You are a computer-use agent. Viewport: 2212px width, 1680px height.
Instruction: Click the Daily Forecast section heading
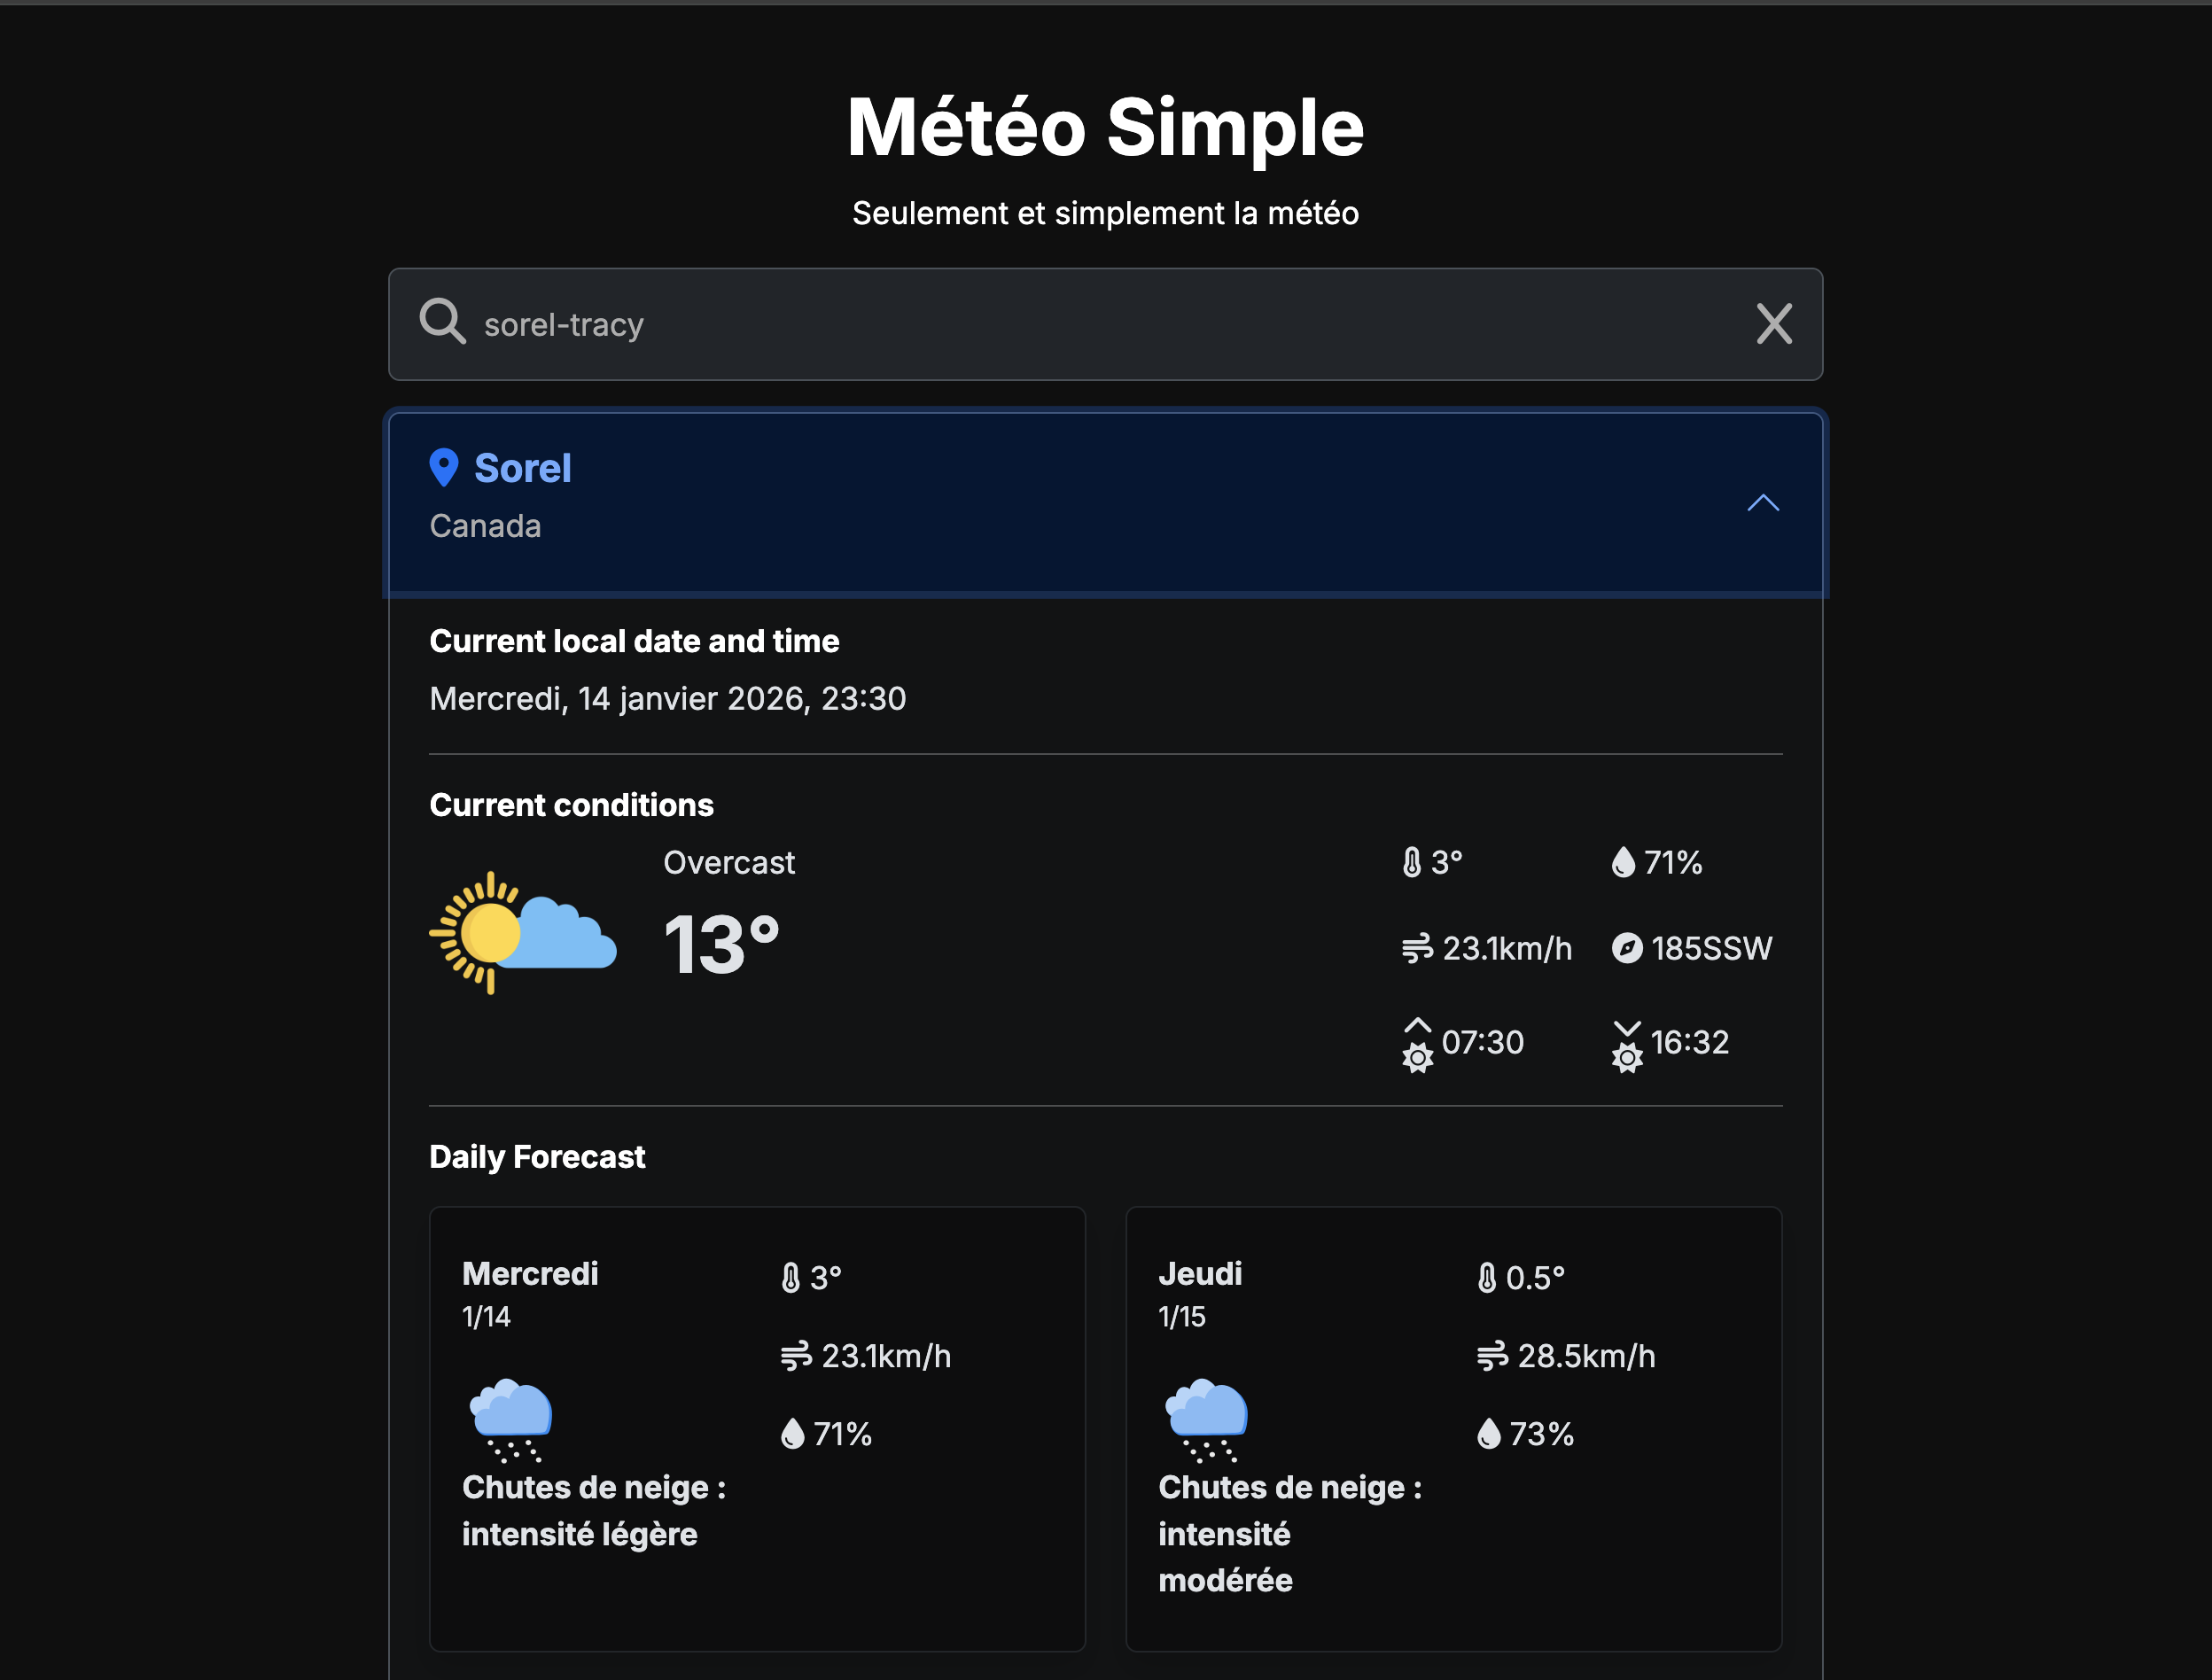(x=537, y=1157)
